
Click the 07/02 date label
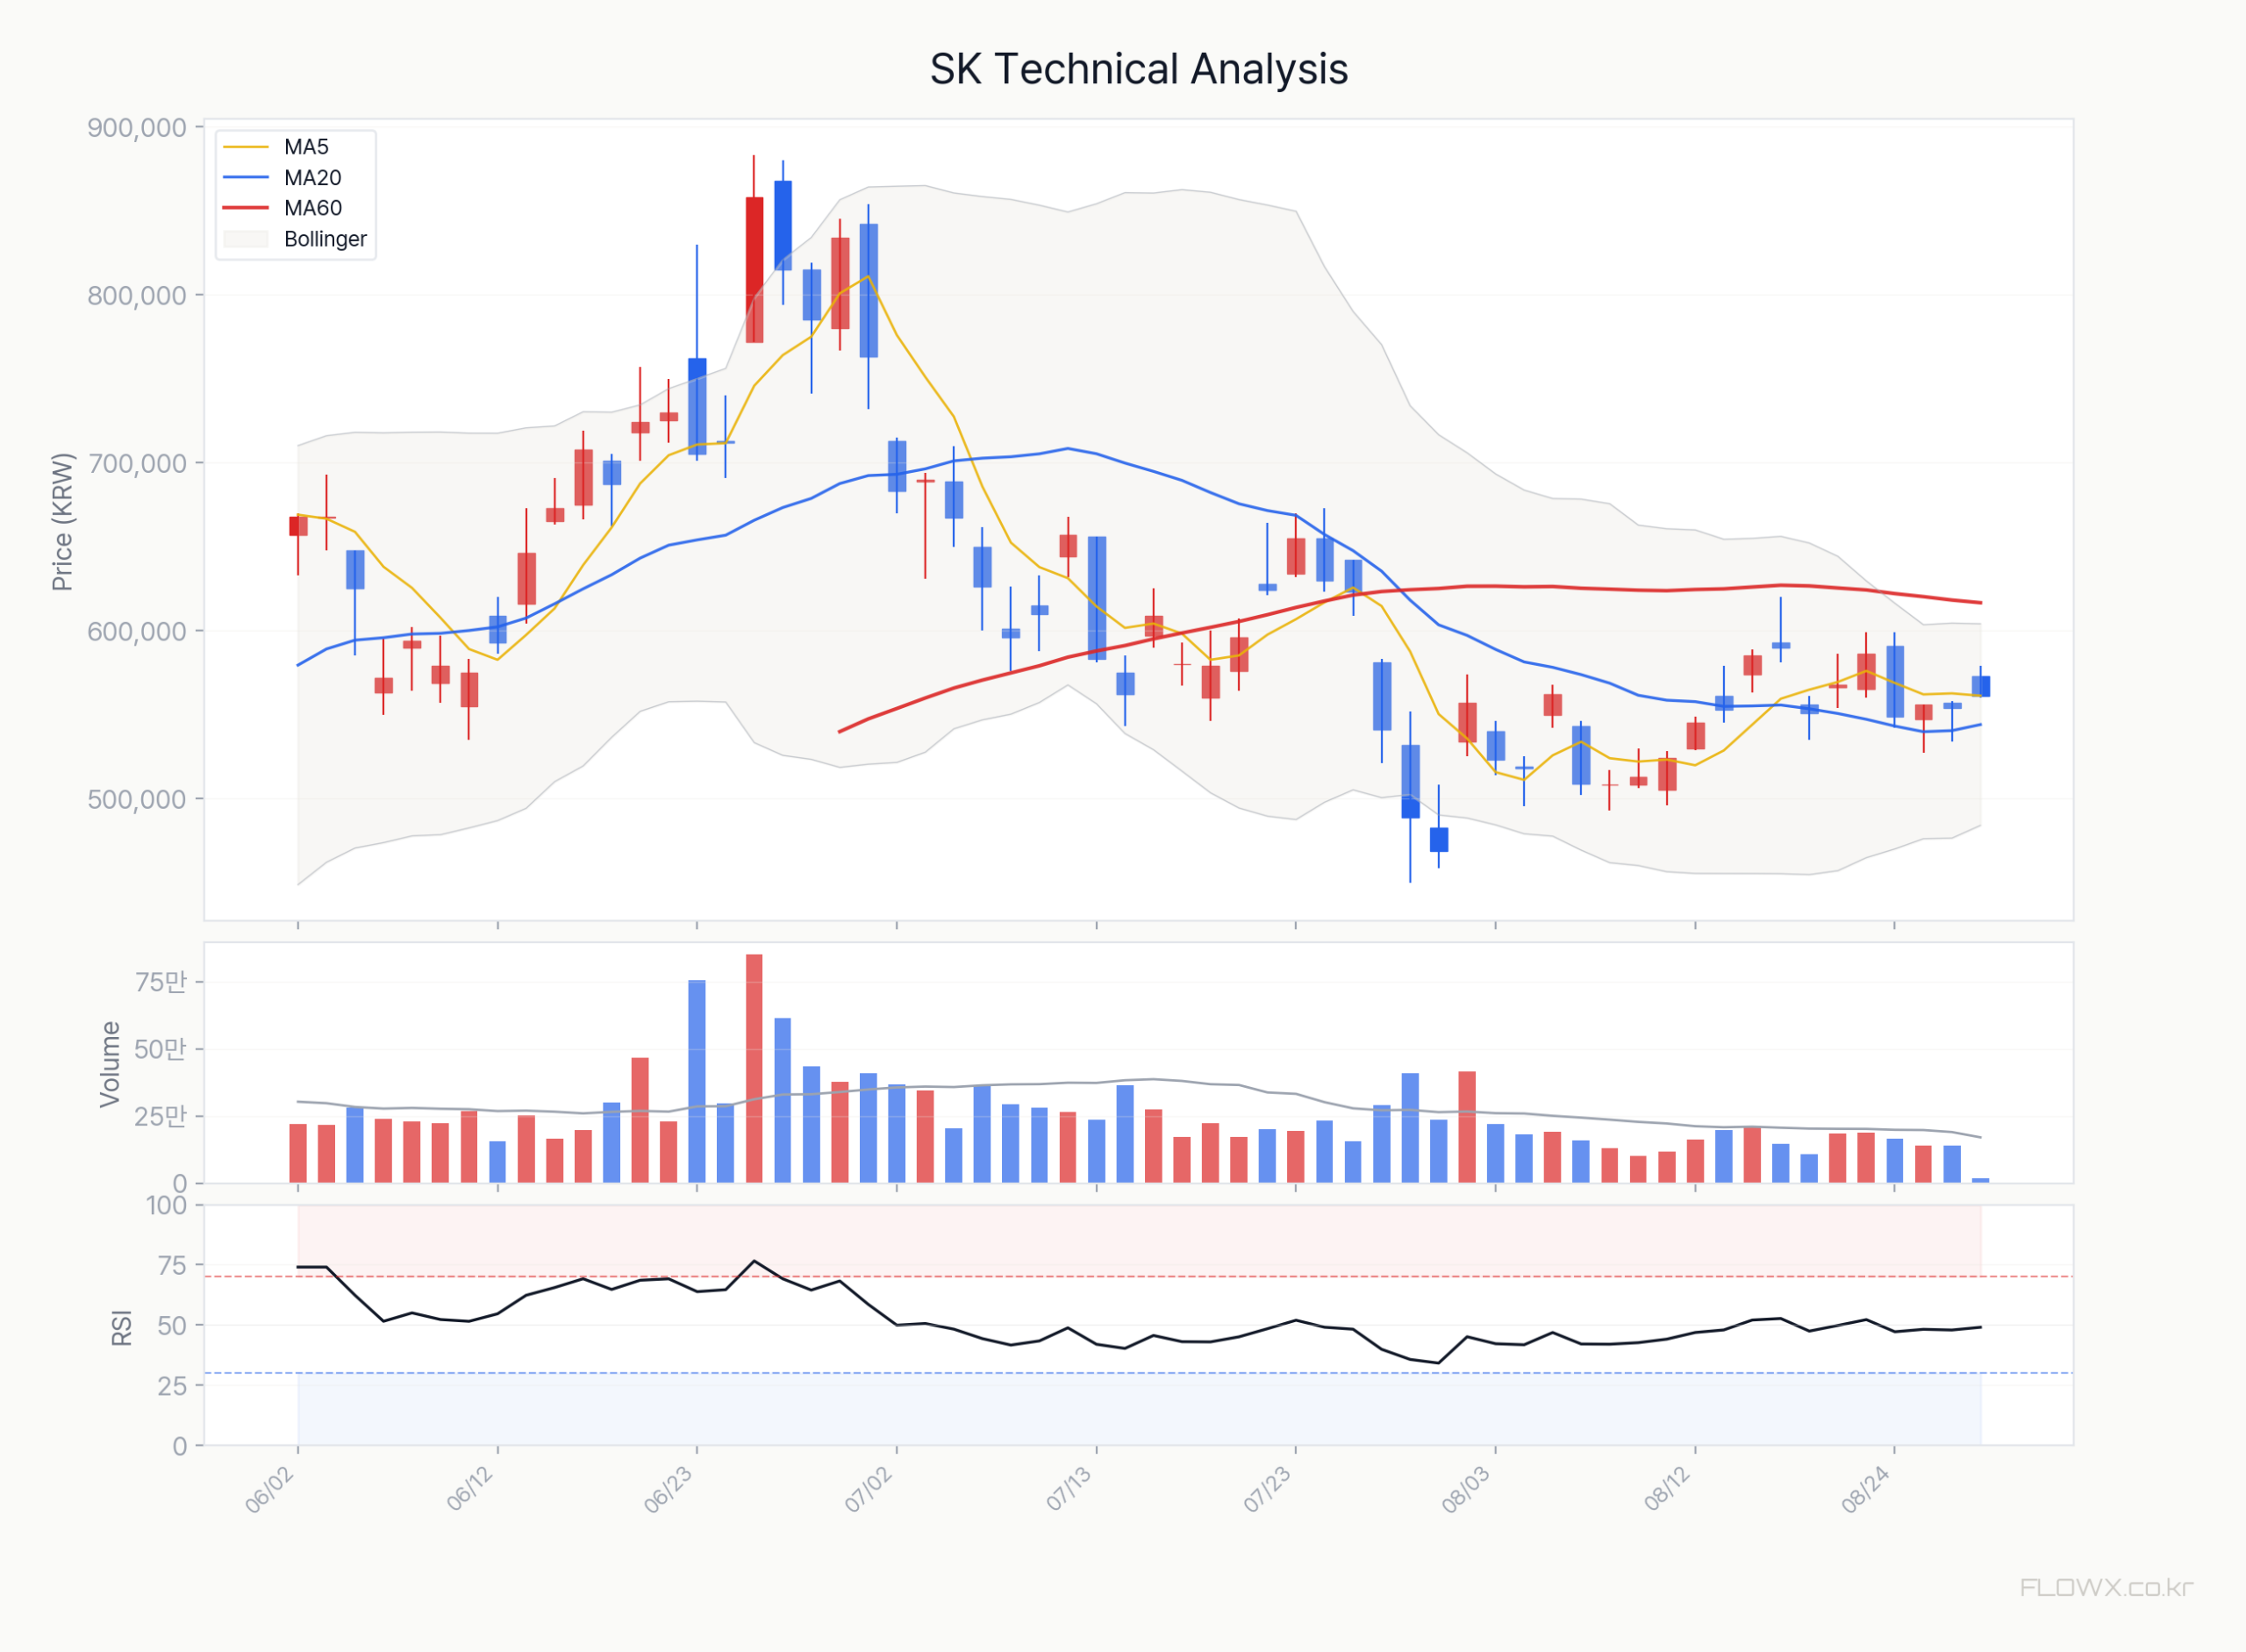point(869,1490)
